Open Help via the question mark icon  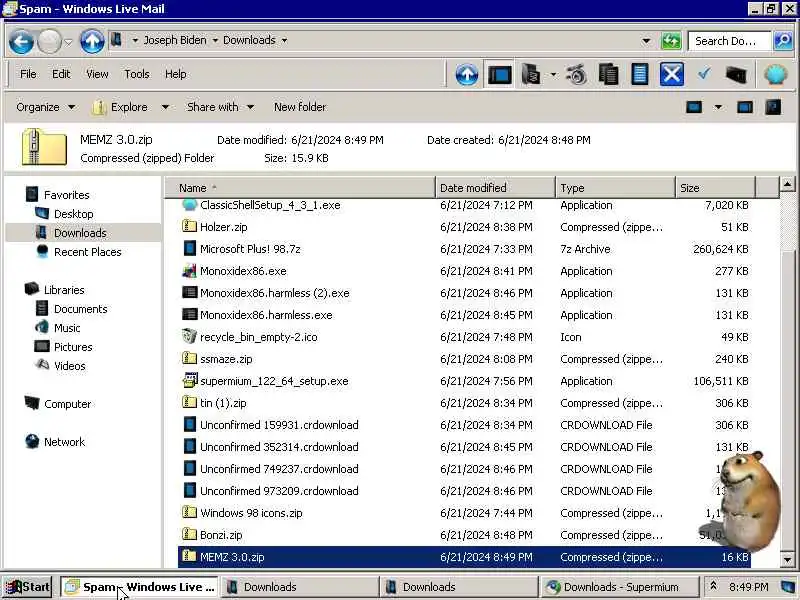coord(773,107)
